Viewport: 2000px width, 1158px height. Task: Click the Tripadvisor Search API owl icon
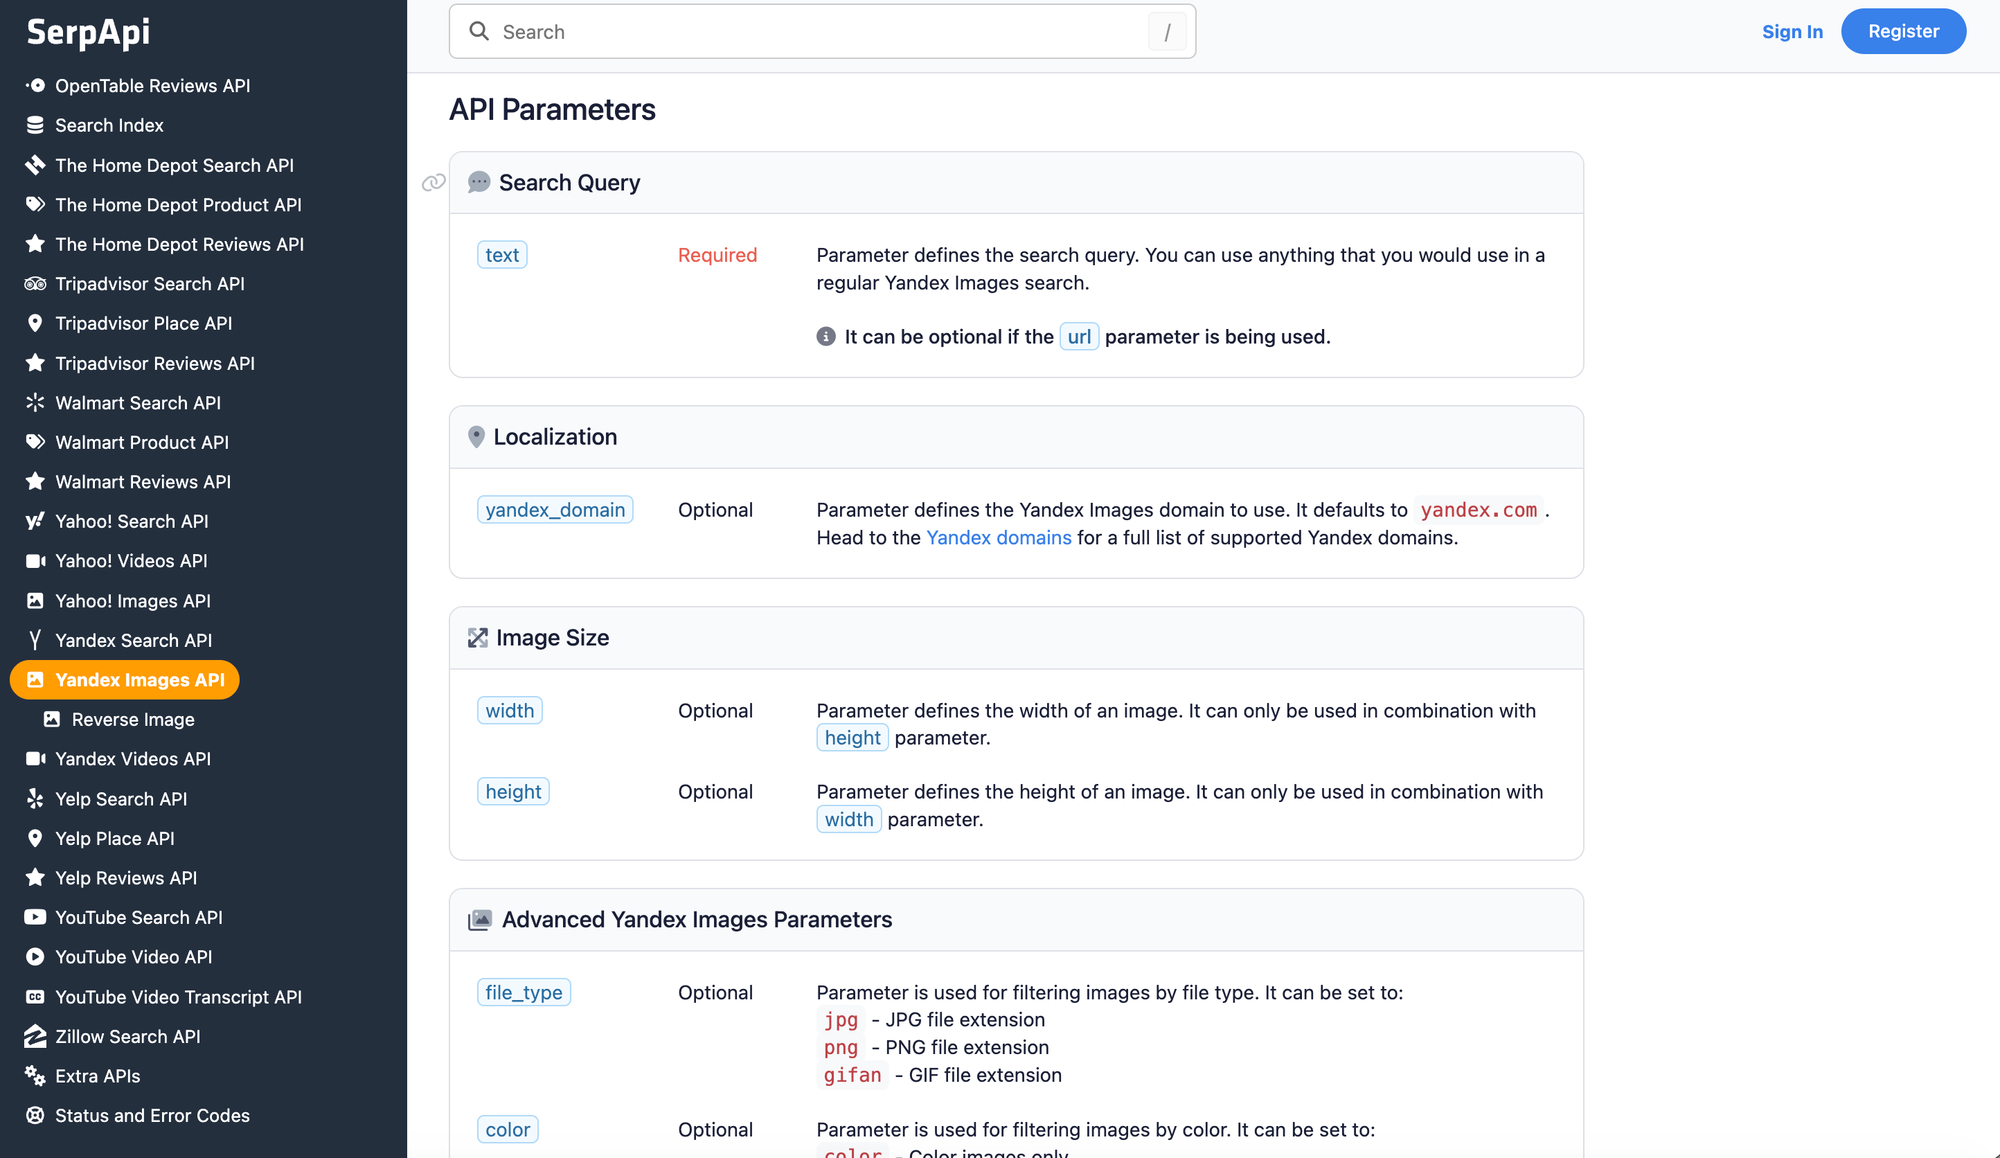35,284
